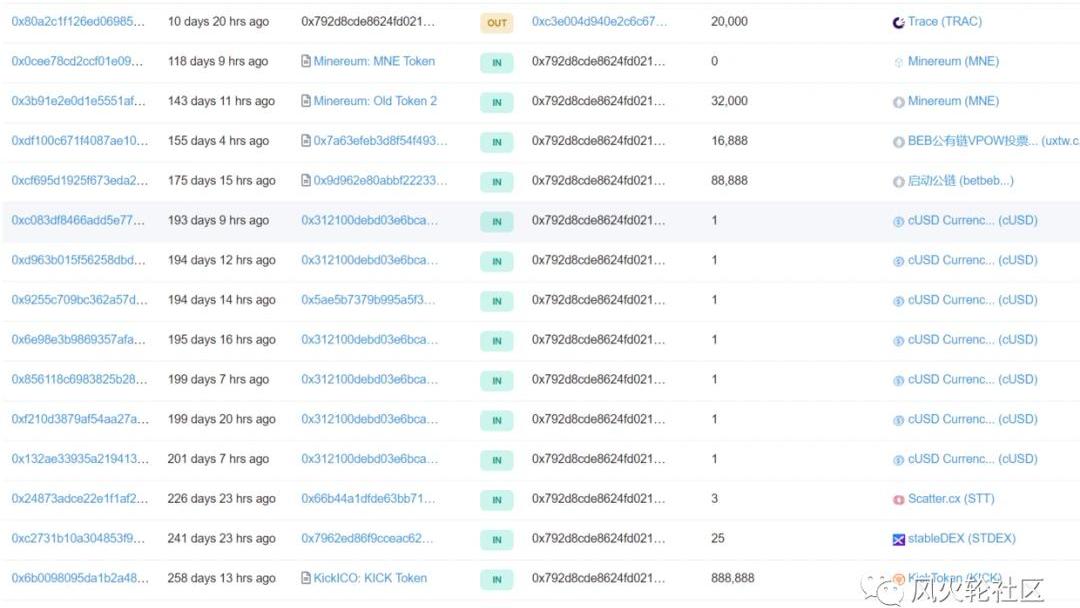Open the stableDEX (STDEX) token link
Viewport: 1080px width, 608px height.
pos(962,538)
